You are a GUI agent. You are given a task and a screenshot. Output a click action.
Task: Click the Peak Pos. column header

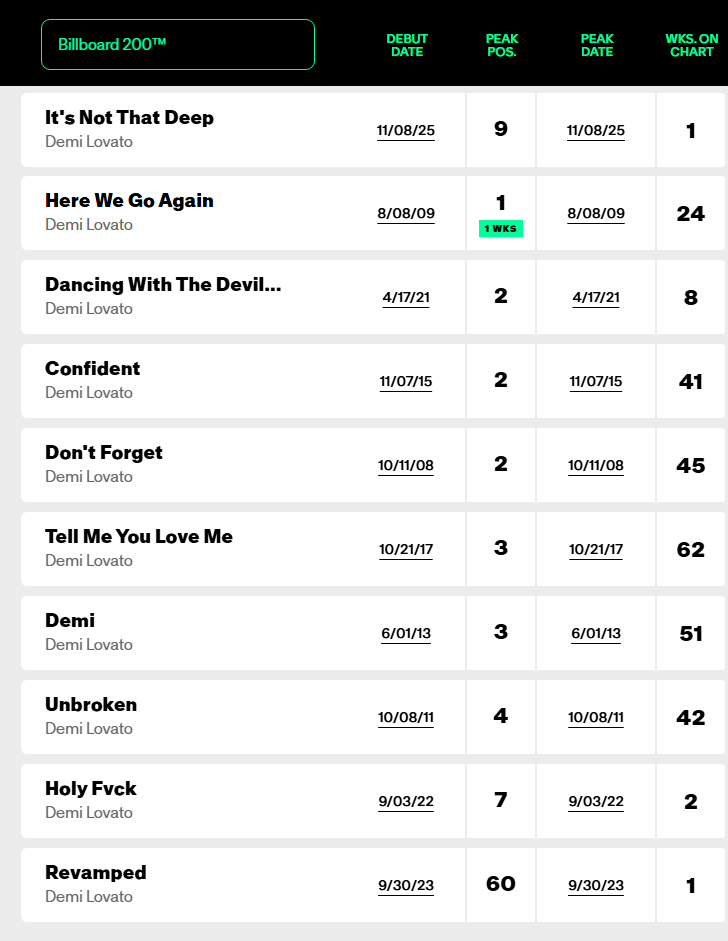[501, 45]
